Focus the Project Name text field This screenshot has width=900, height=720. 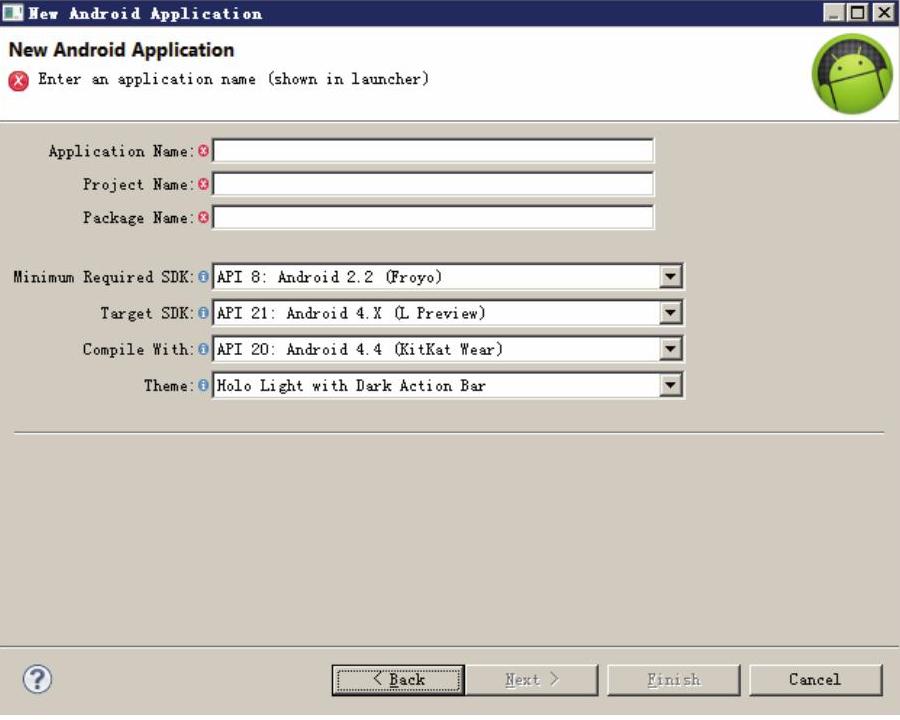click(x=433, y=184)
